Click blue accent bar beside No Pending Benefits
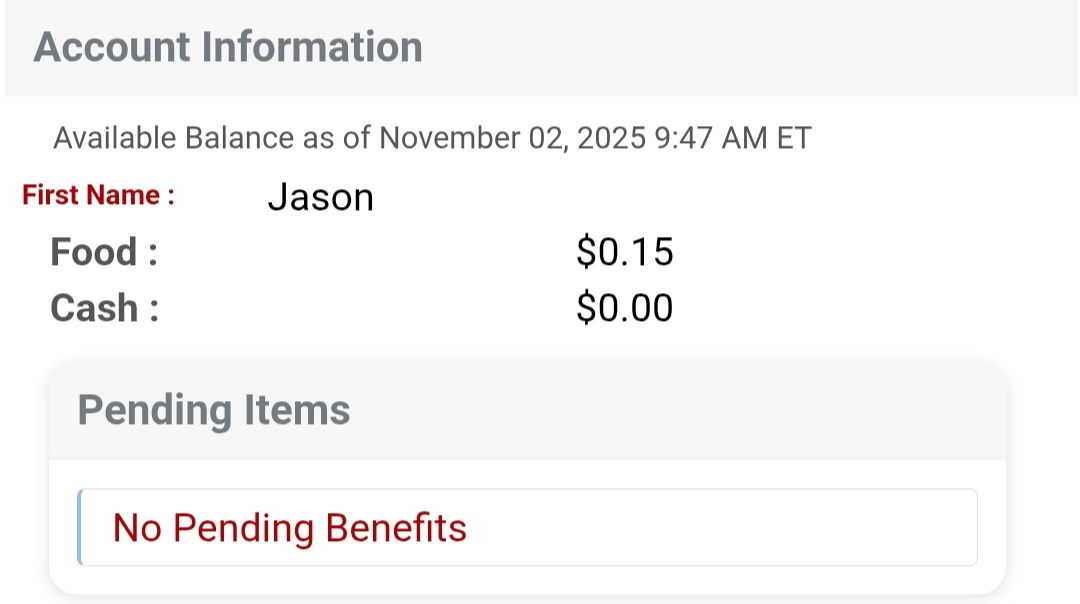This screenshot has width=1080, height=604. (80, 527)
